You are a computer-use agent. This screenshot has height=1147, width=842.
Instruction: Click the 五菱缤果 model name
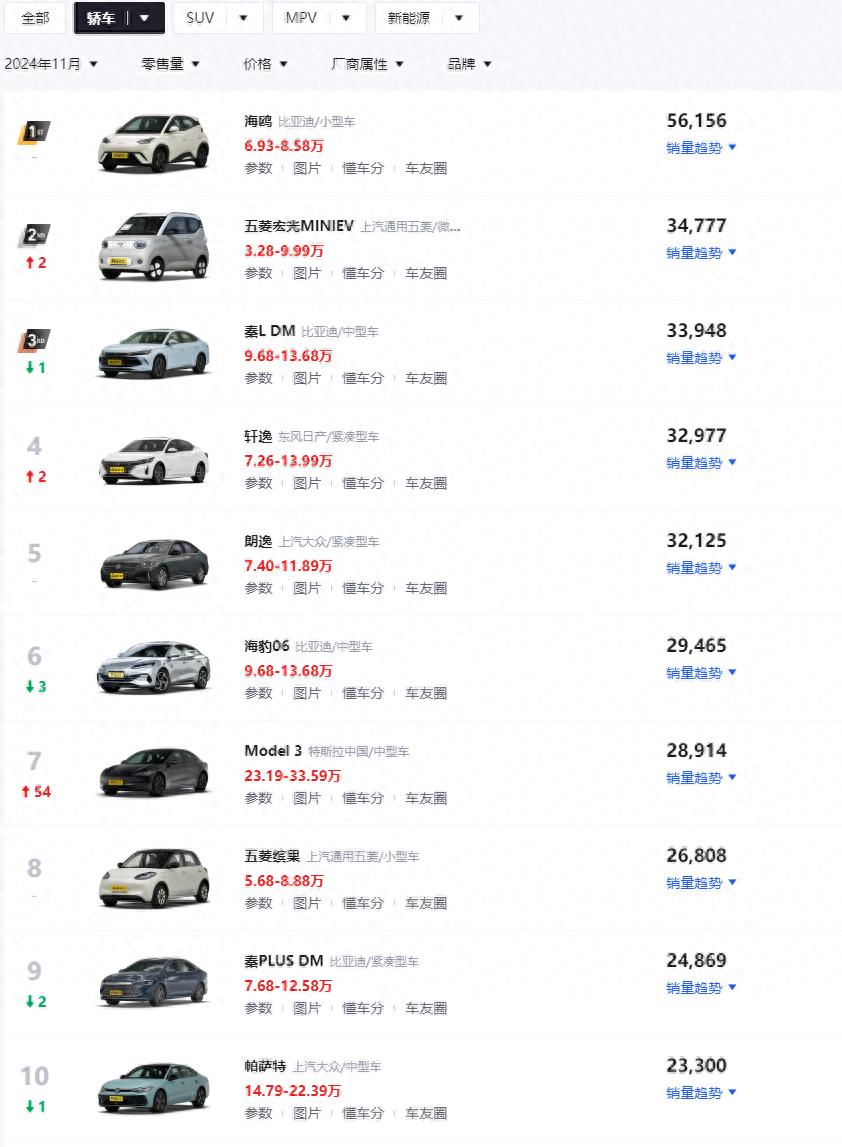[272, 856]
